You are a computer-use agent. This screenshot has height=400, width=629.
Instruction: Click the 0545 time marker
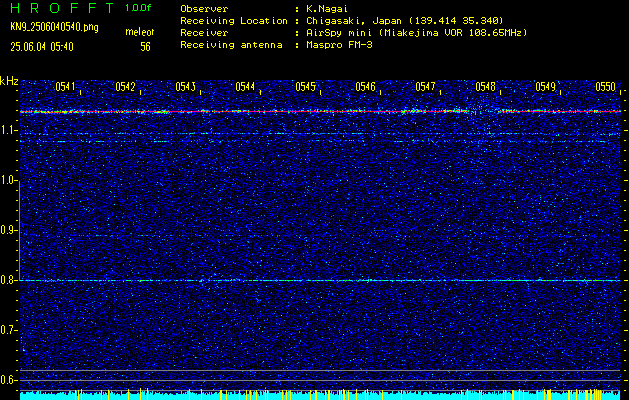point(305,87)
